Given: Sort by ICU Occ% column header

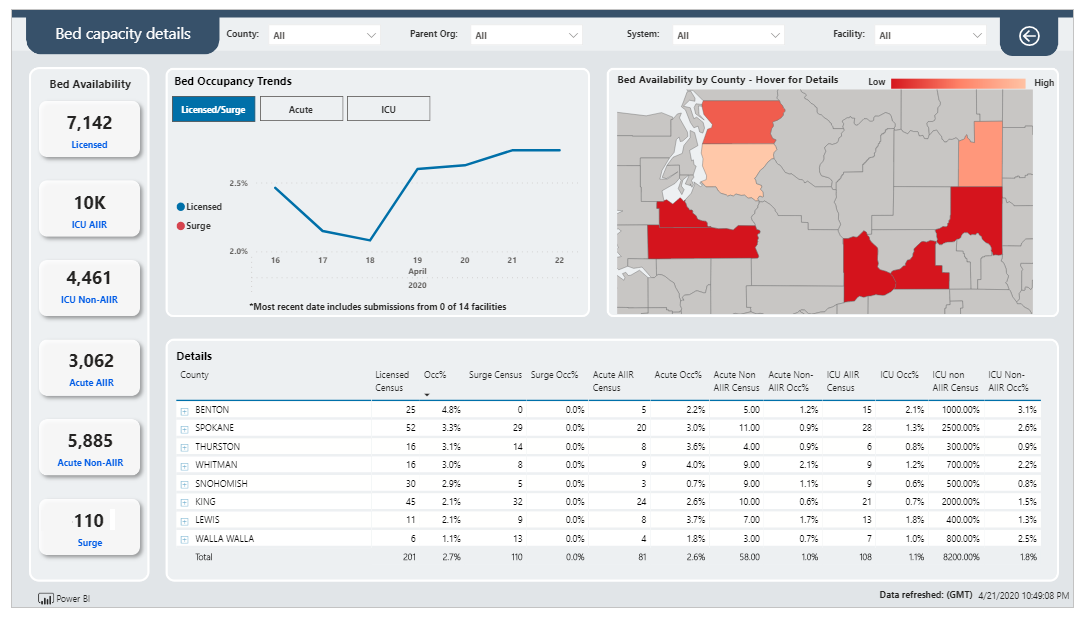Looking at the screenshot, I should pyautogui.click(x=900, y=375).
